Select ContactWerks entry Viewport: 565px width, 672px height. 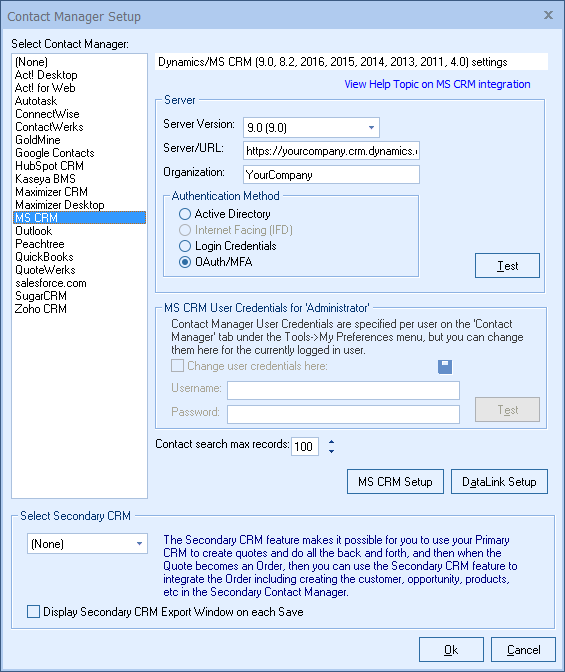pos(79,127)
